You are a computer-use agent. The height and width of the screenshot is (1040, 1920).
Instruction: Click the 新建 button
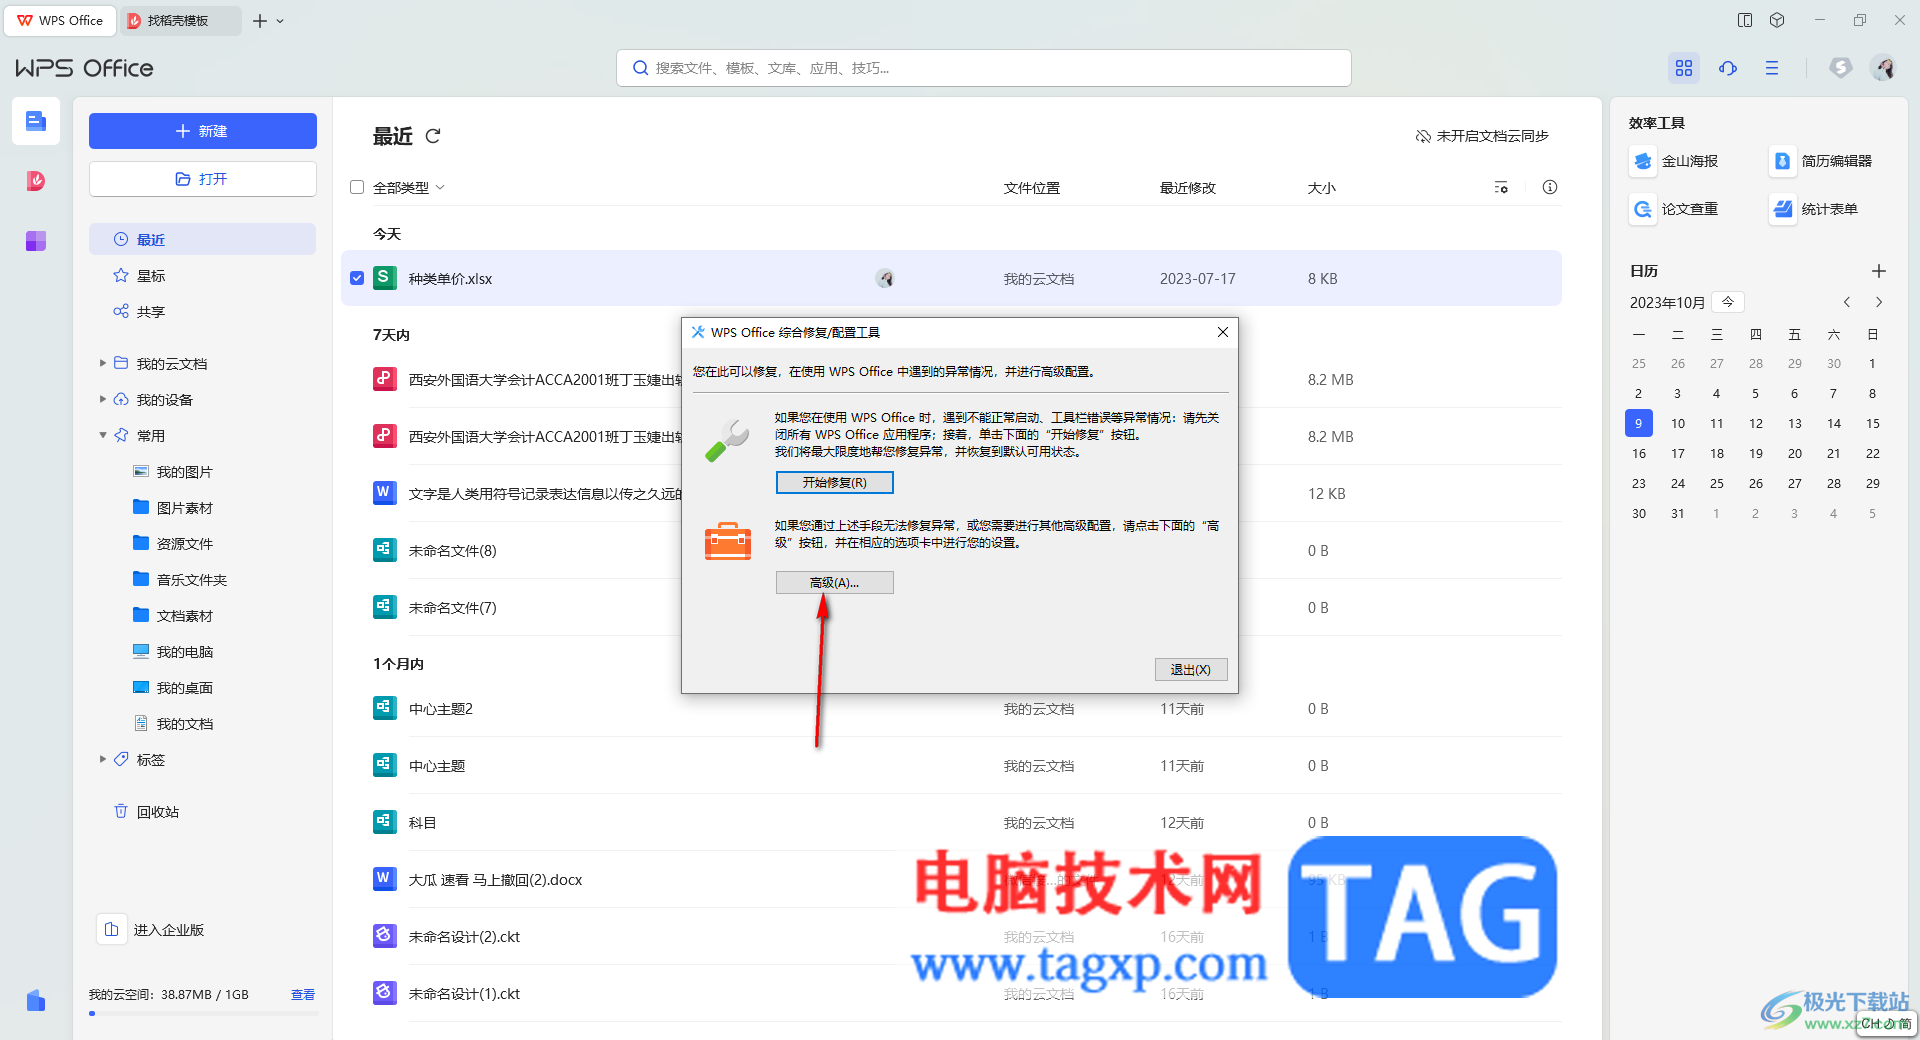tap(203, 131)
